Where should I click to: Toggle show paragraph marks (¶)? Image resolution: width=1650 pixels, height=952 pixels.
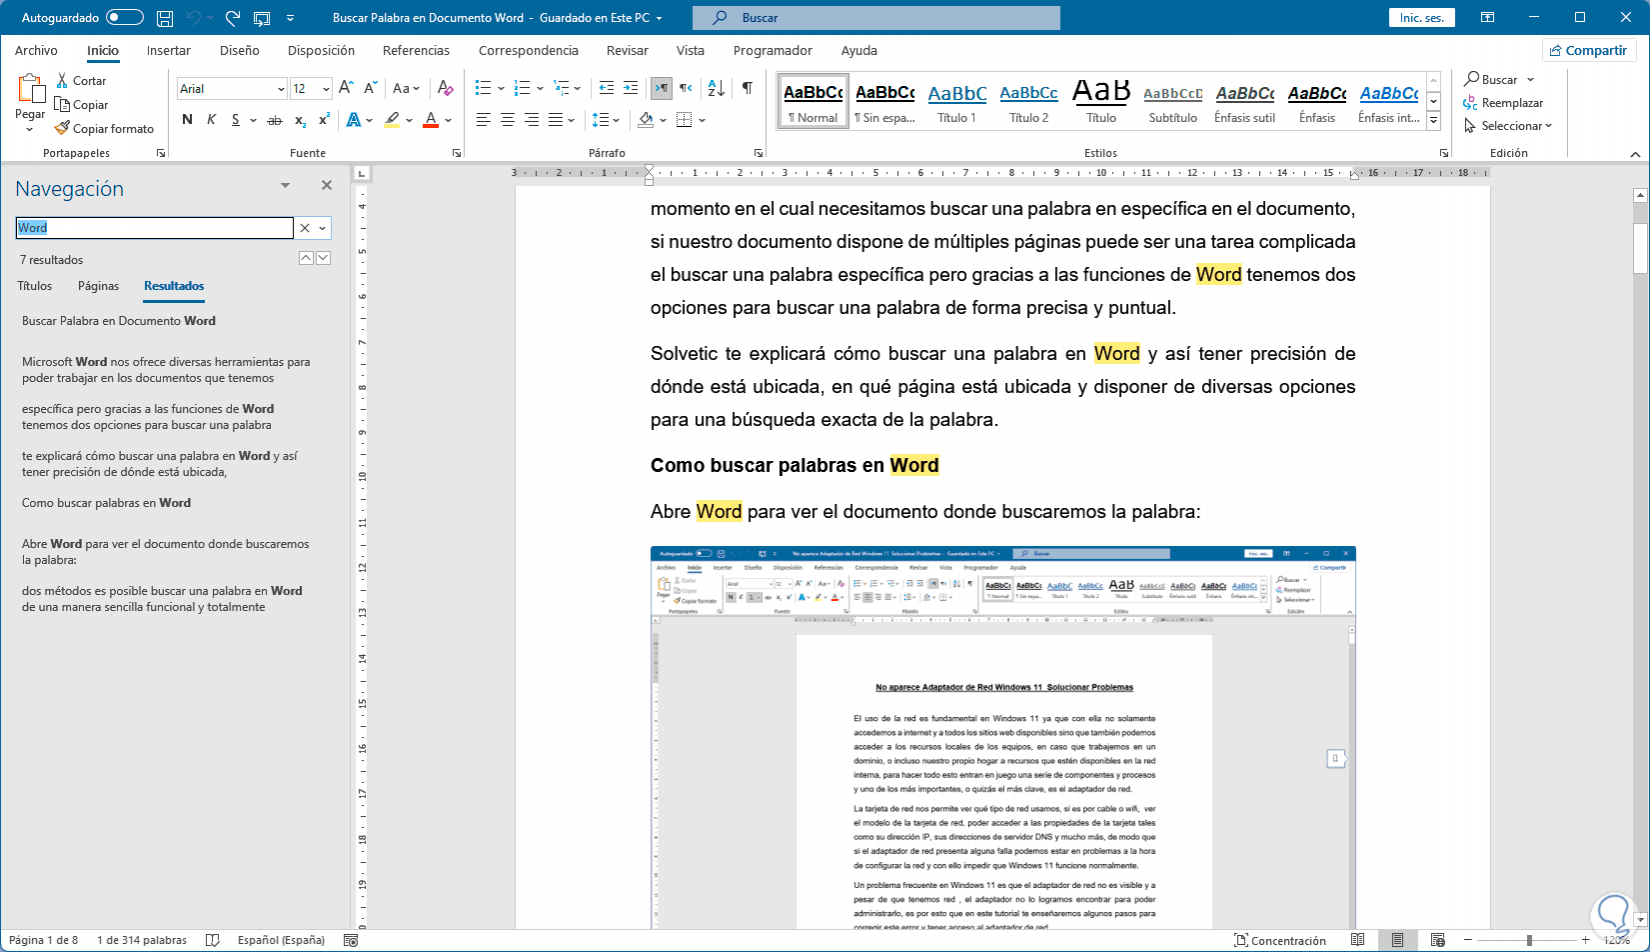747,88
